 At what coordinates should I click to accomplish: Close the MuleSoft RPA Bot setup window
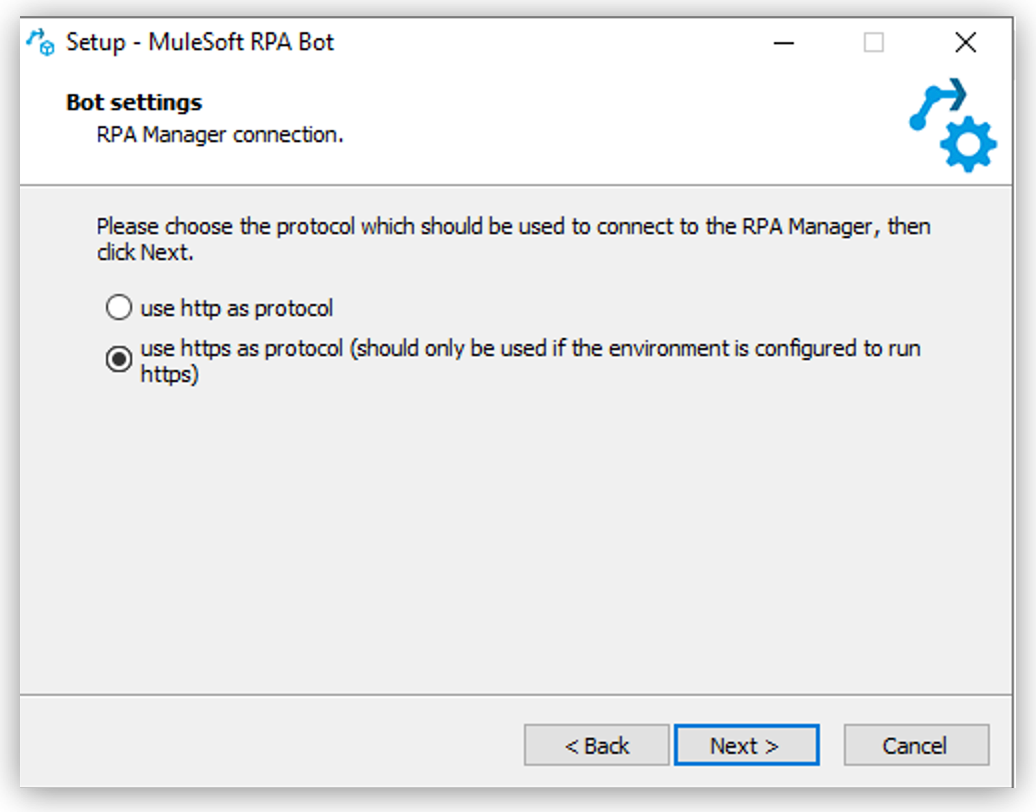pyautogui.click(x=964, y=42)
